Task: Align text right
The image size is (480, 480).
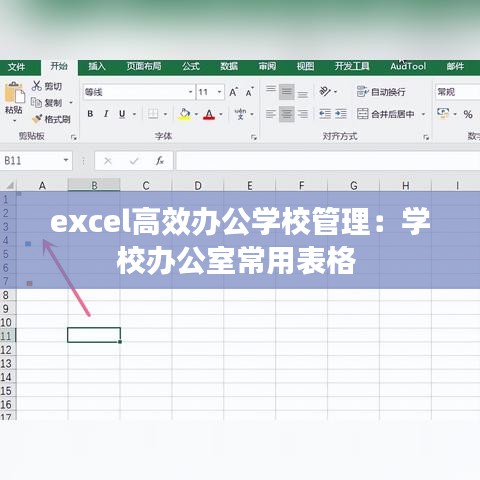Action: [x=303, y=114]
